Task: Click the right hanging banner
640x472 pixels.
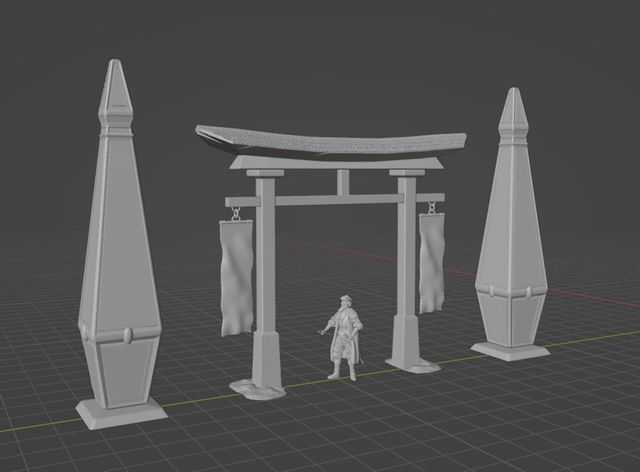Action: (432, 260)
